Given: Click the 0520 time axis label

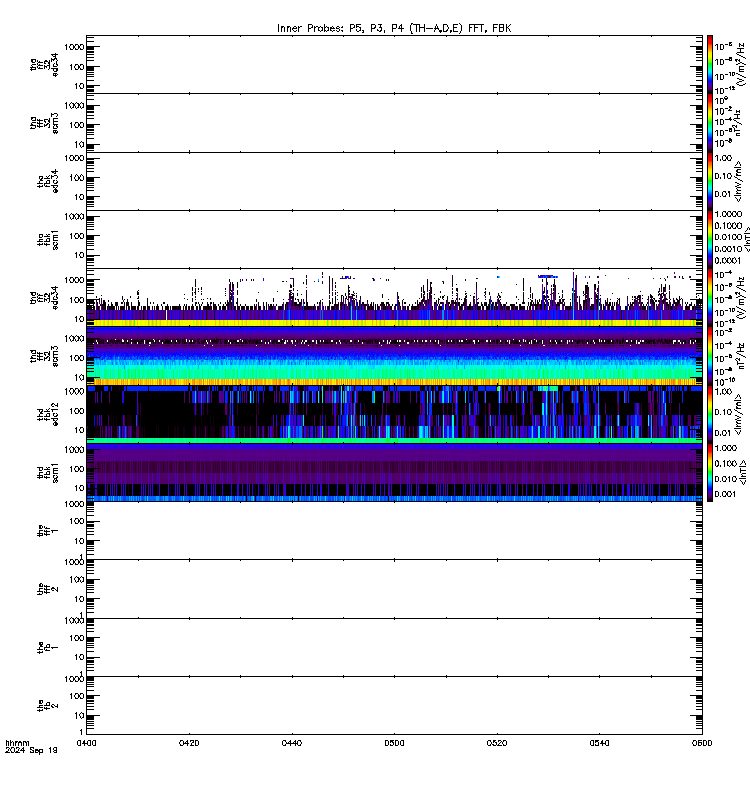Looking at the screenshot, I should [497, 743].
